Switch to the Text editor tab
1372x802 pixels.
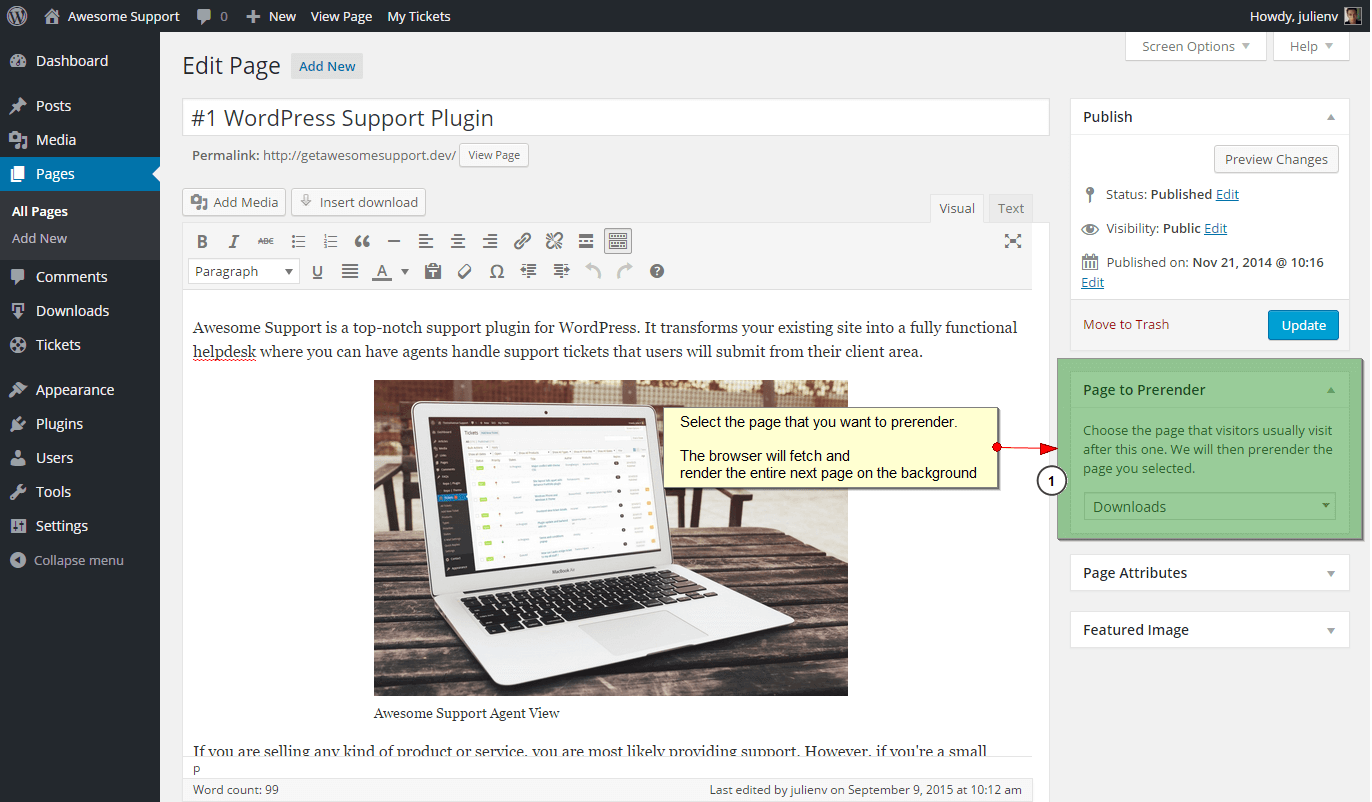tap(1011, 208)
